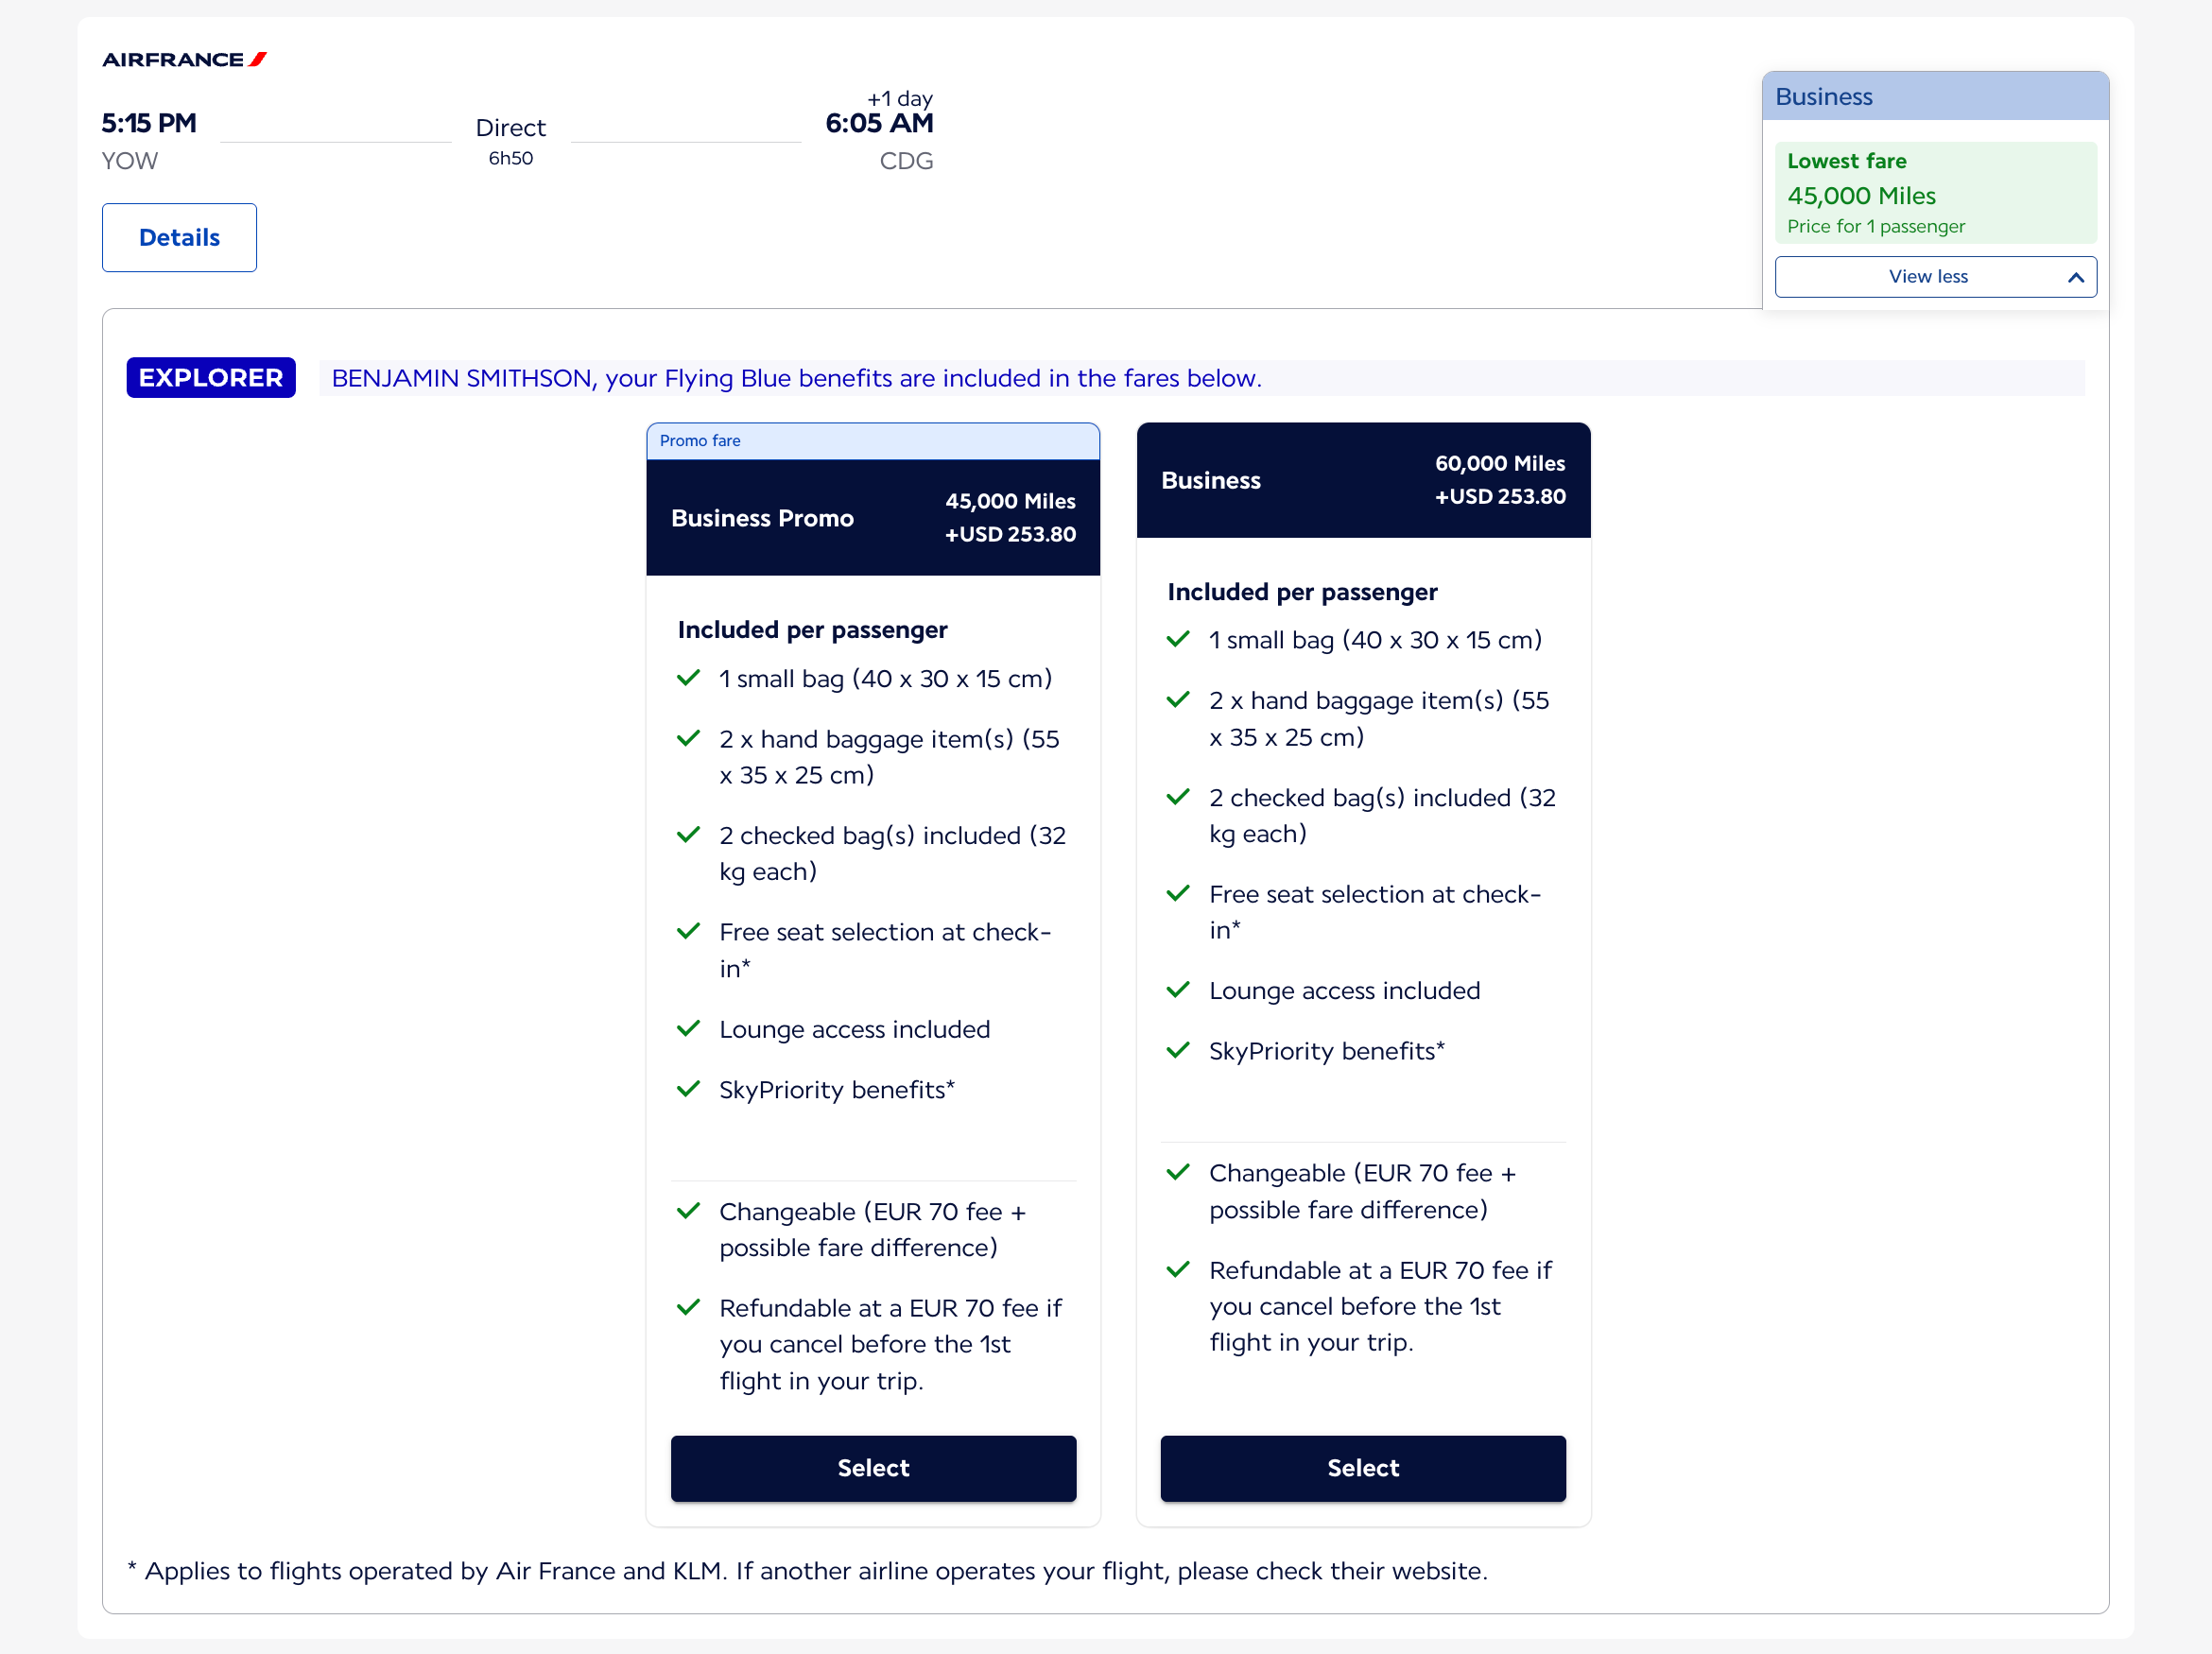Click the CDG airport code
2212x1654 pixels.
pos(906,161)
